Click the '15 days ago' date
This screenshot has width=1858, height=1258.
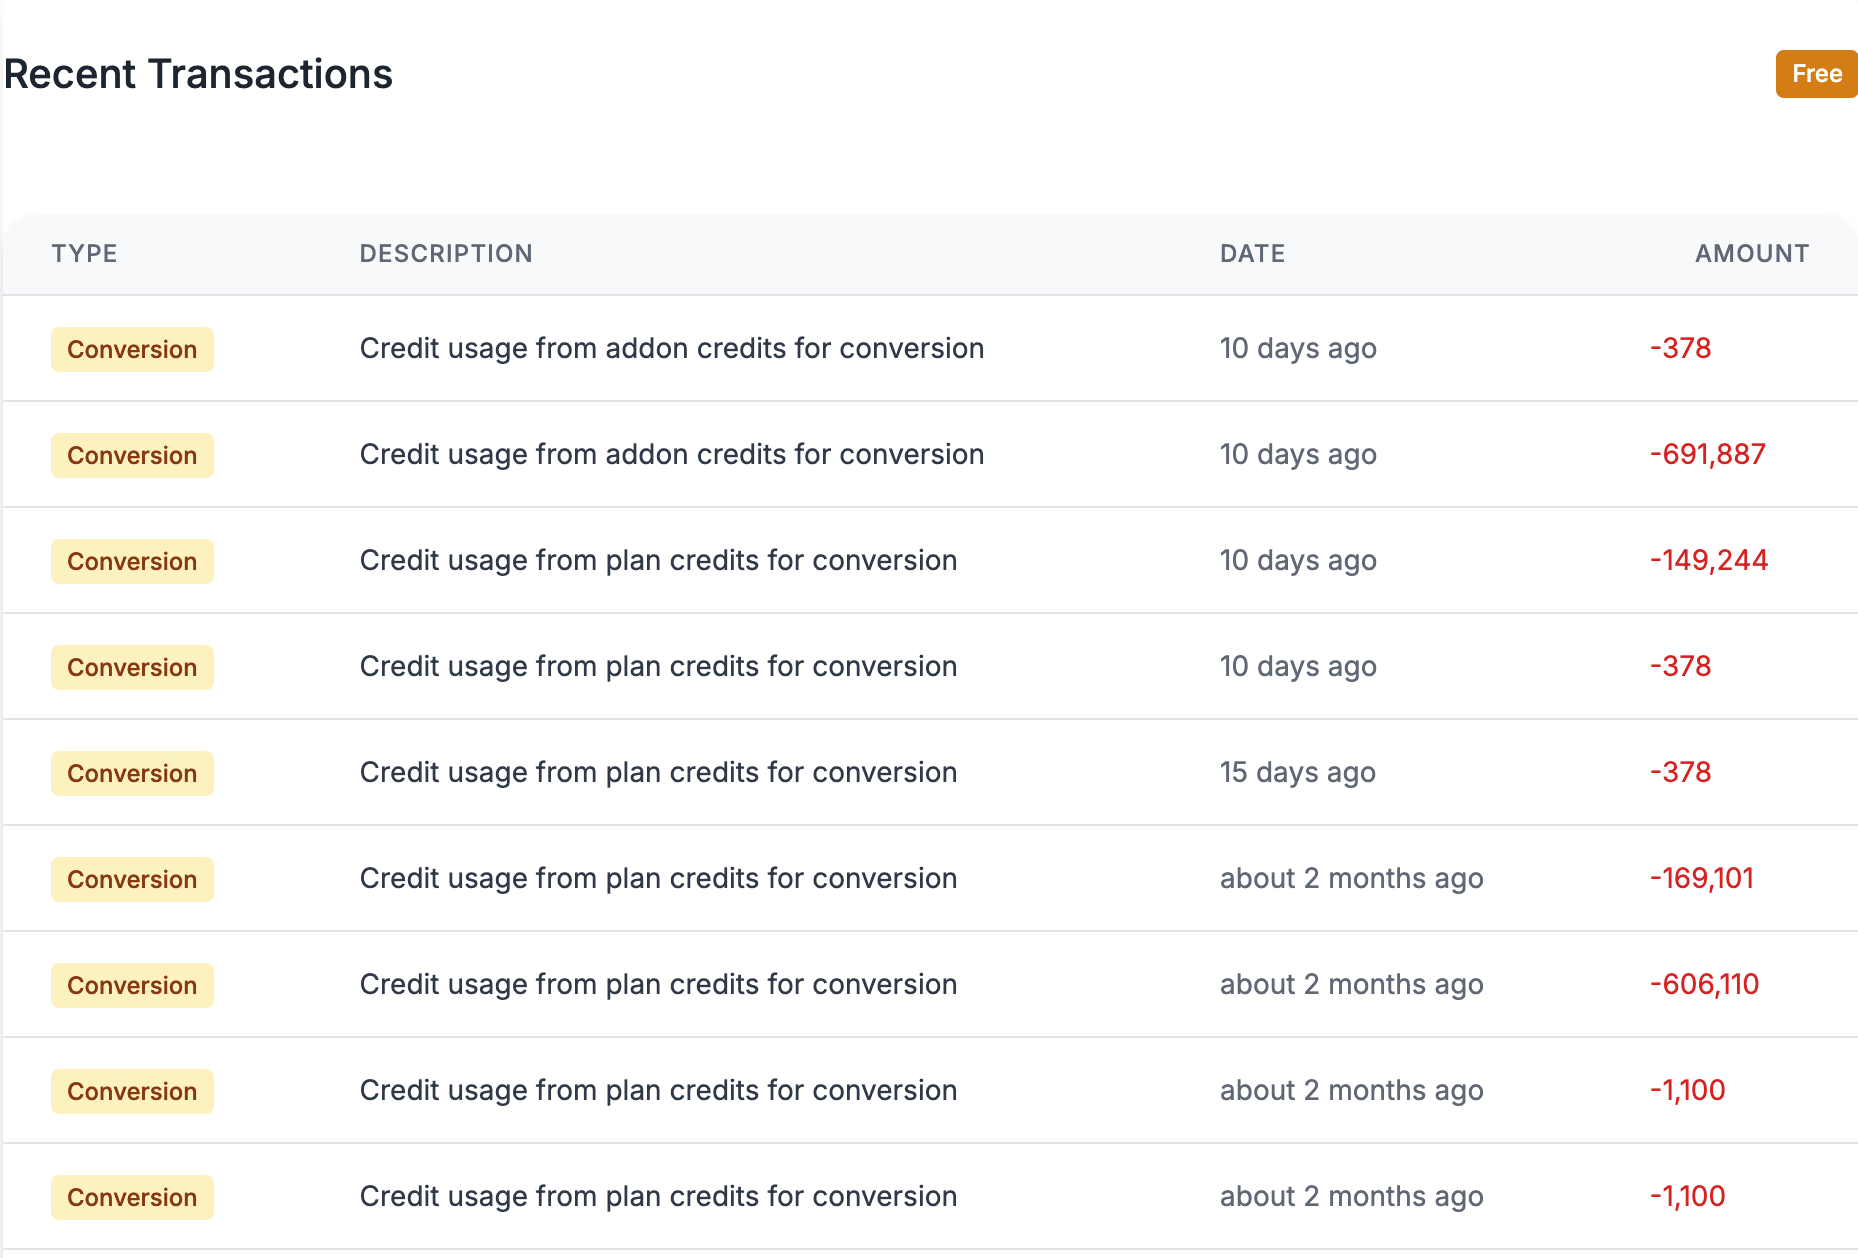pos(1297,772)
